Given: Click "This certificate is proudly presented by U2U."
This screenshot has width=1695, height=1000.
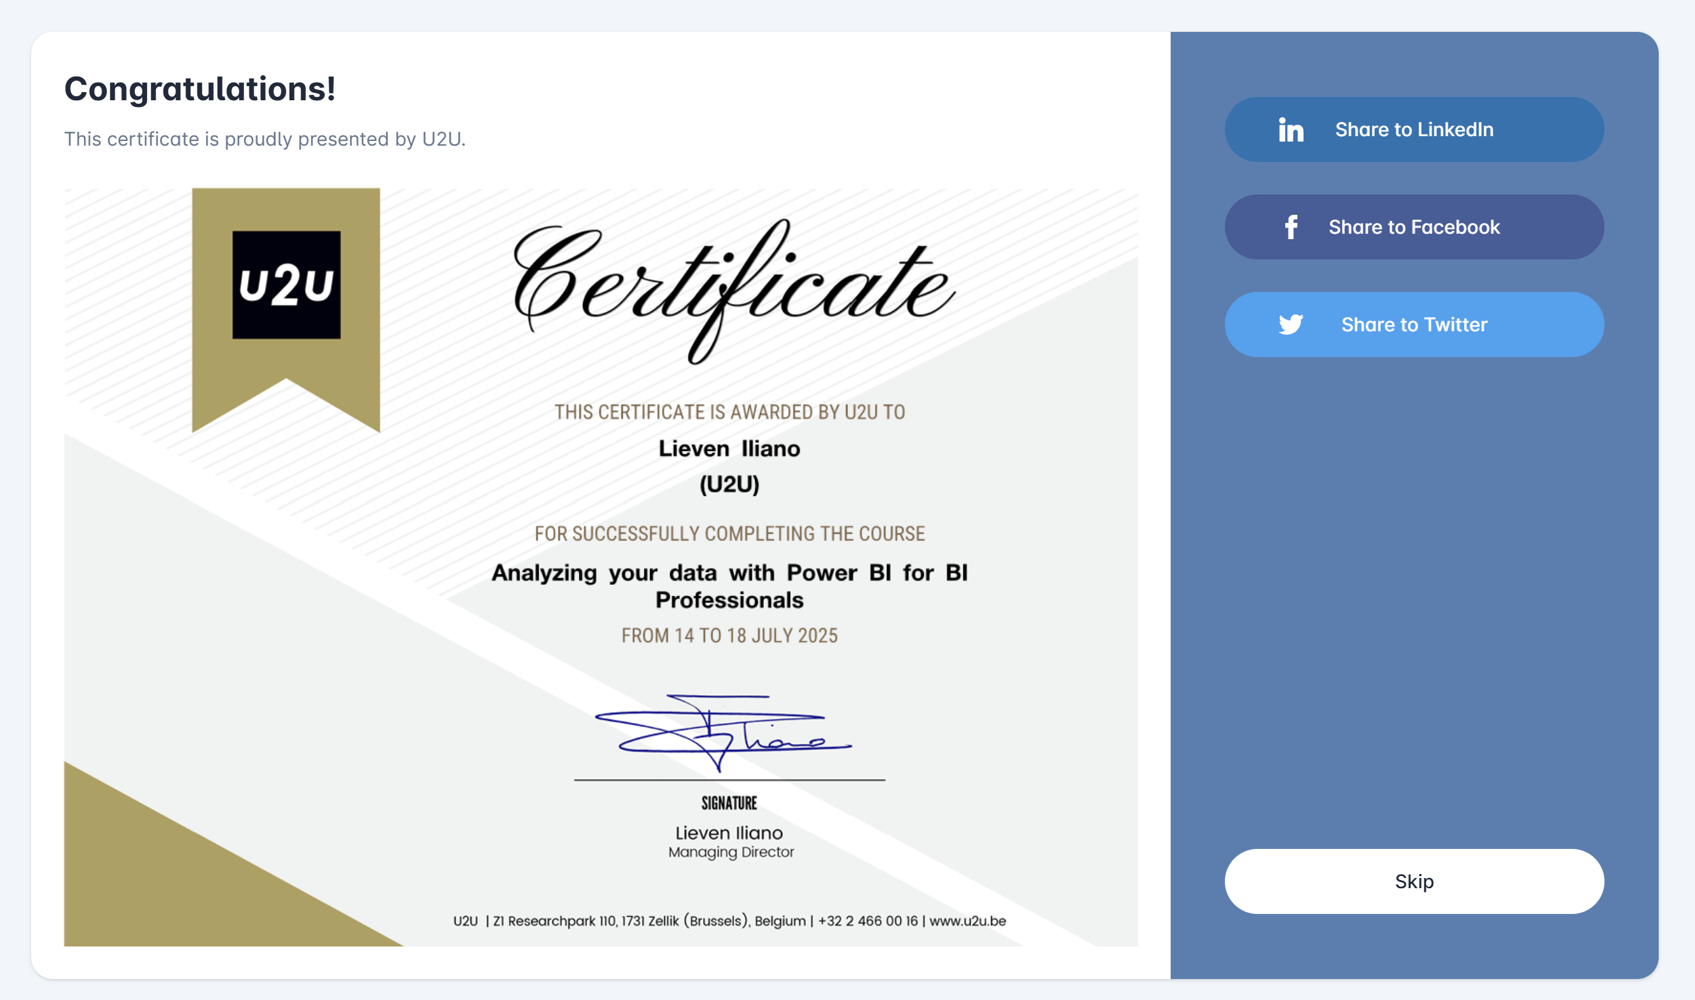Looking at the screenshot, I should pyautogui.click(x=265, y=139).
